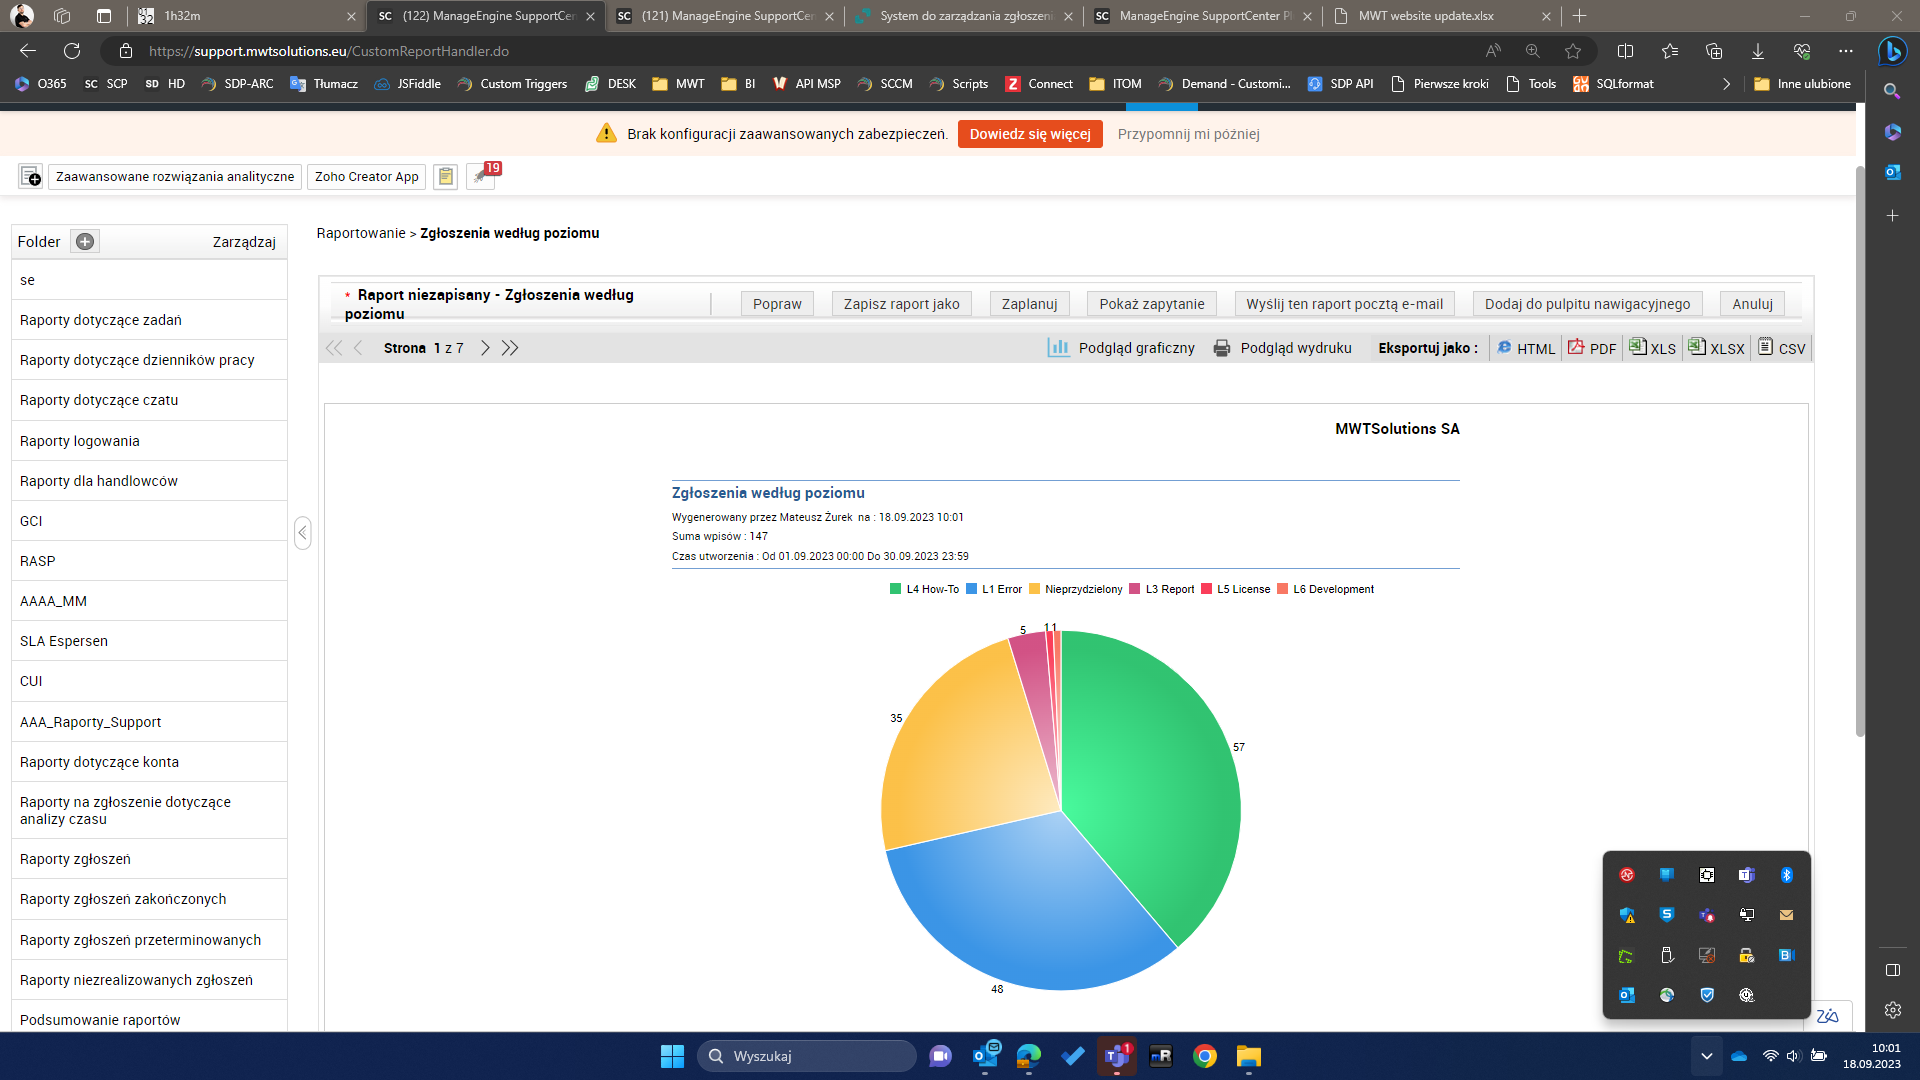Screen dimensions: 1920x1080
Task: Switch to MWT website update.xlsx tab
Action: click(1425, 16)
